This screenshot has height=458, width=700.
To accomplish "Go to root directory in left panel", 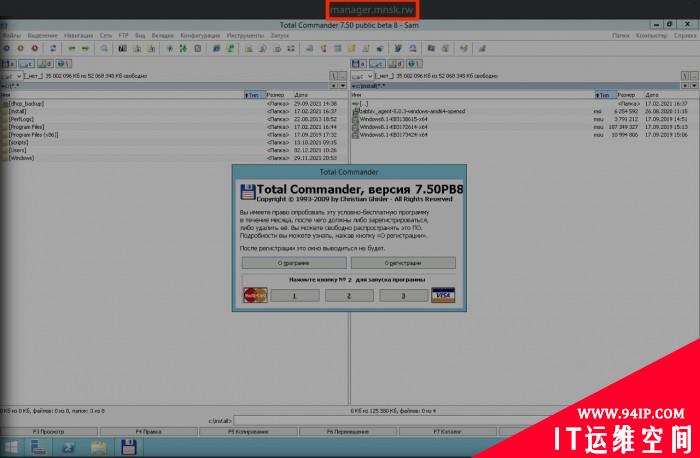I will coord(333,76).
